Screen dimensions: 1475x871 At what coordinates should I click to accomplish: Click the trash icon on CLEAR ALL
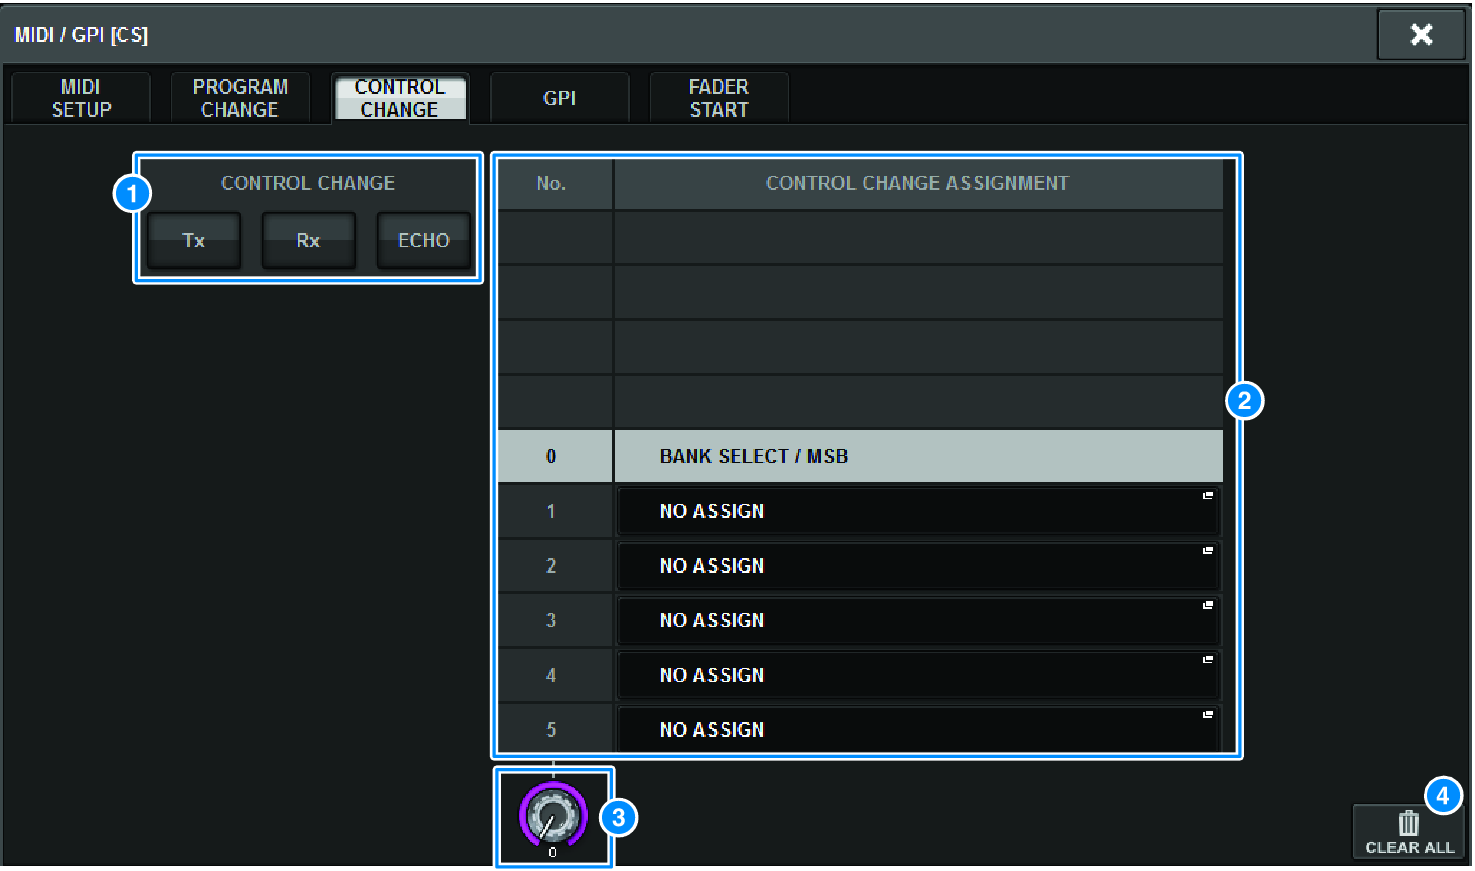click(1408, 820)
